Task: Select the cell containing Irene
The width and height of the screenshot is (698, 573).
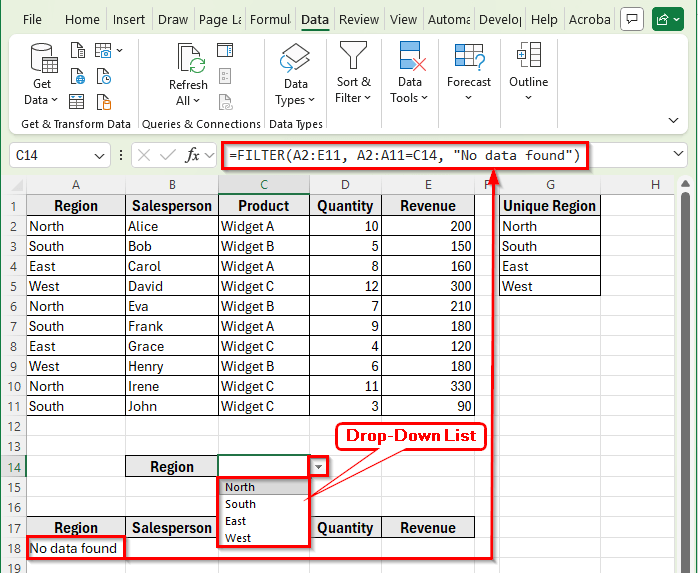Action: coord(172,386)
